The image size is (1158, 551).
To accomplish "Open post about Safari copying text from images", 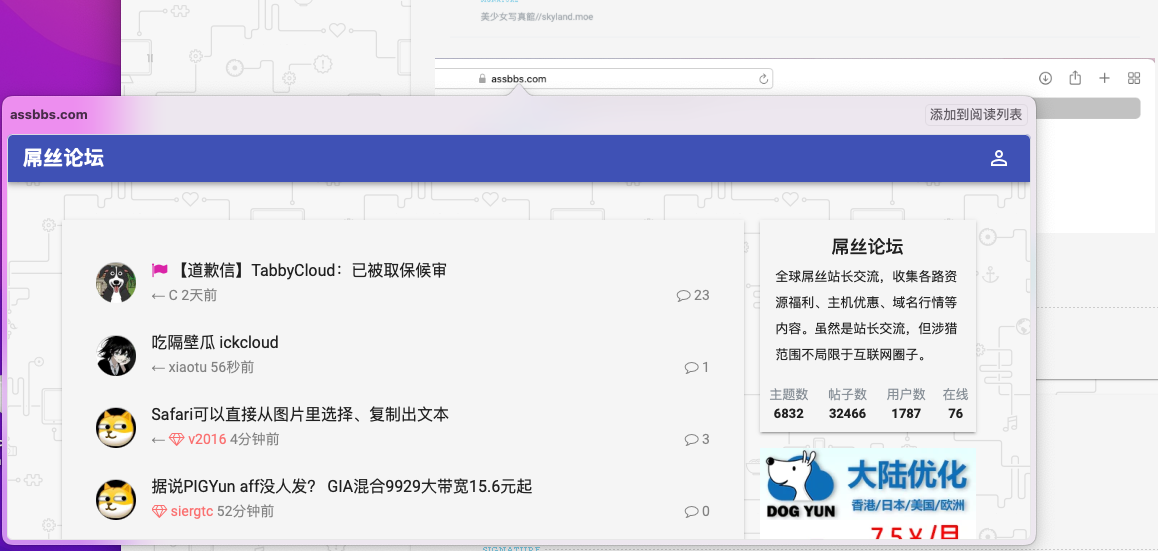I will point(300,414).
